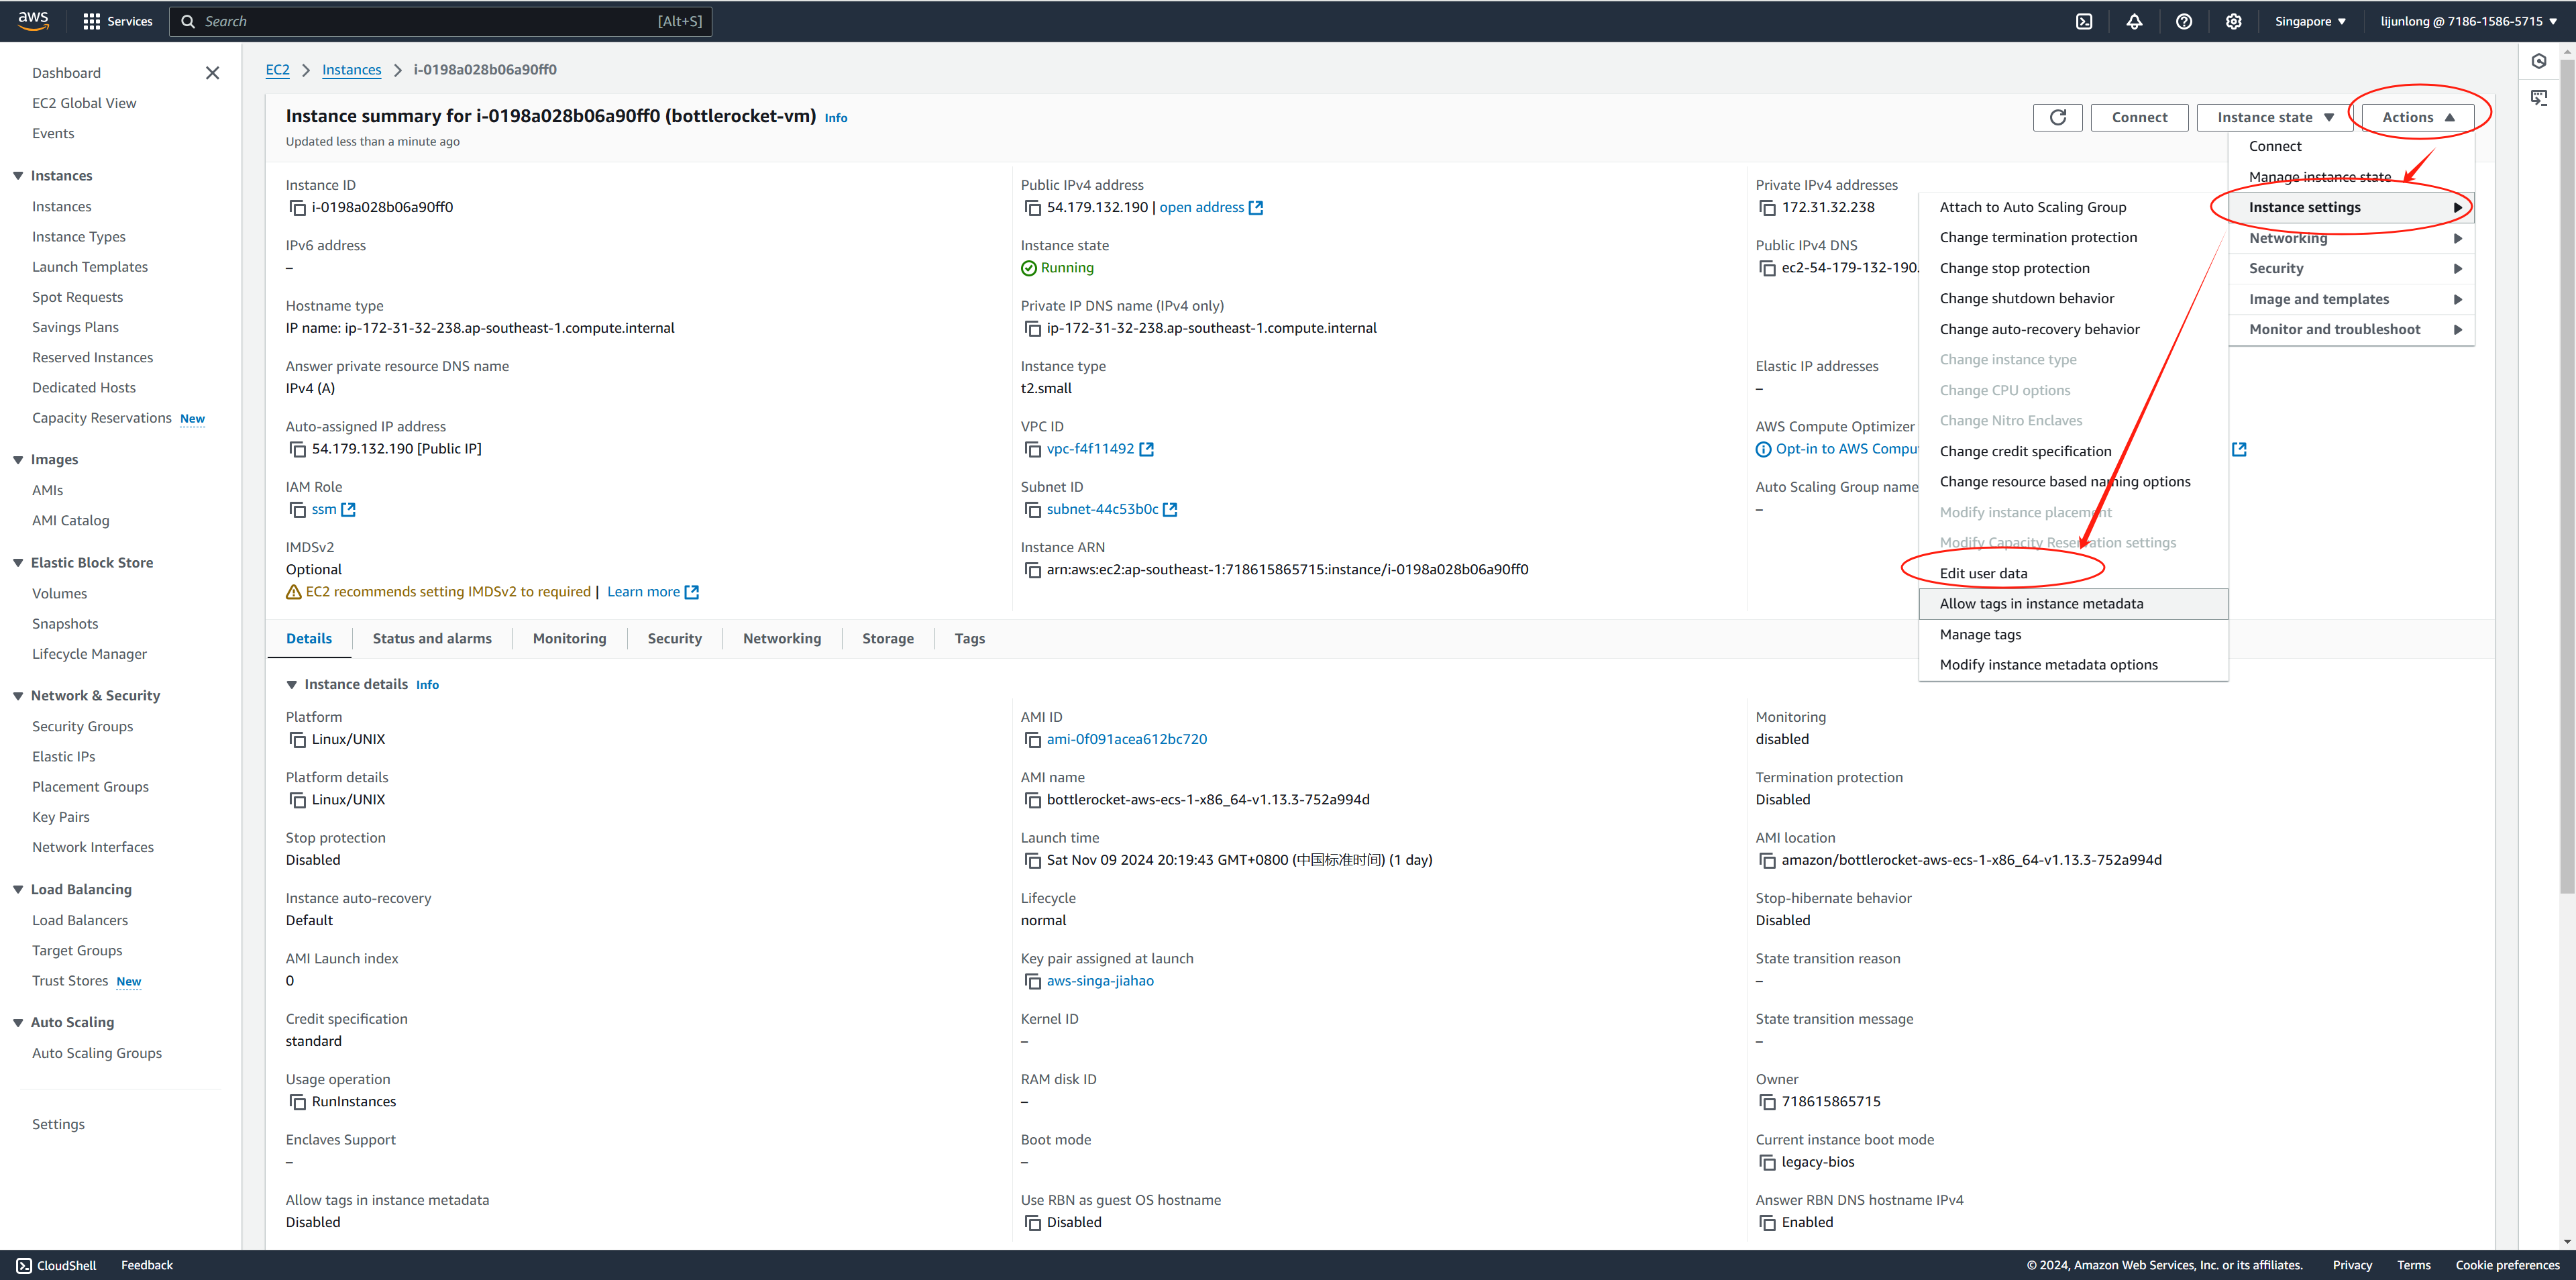Open the Singapore region selector
The height and width of the screenshot is (1280, 2576).
coord(2310,21)
